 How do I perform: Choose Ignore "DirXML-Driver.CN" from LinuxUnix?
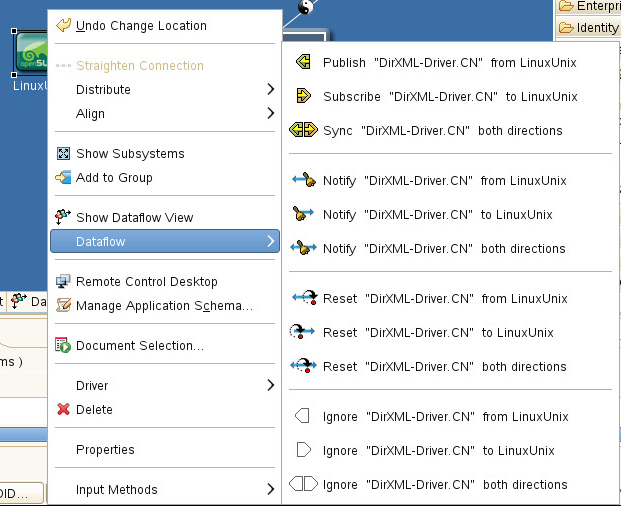click(450, 417)
